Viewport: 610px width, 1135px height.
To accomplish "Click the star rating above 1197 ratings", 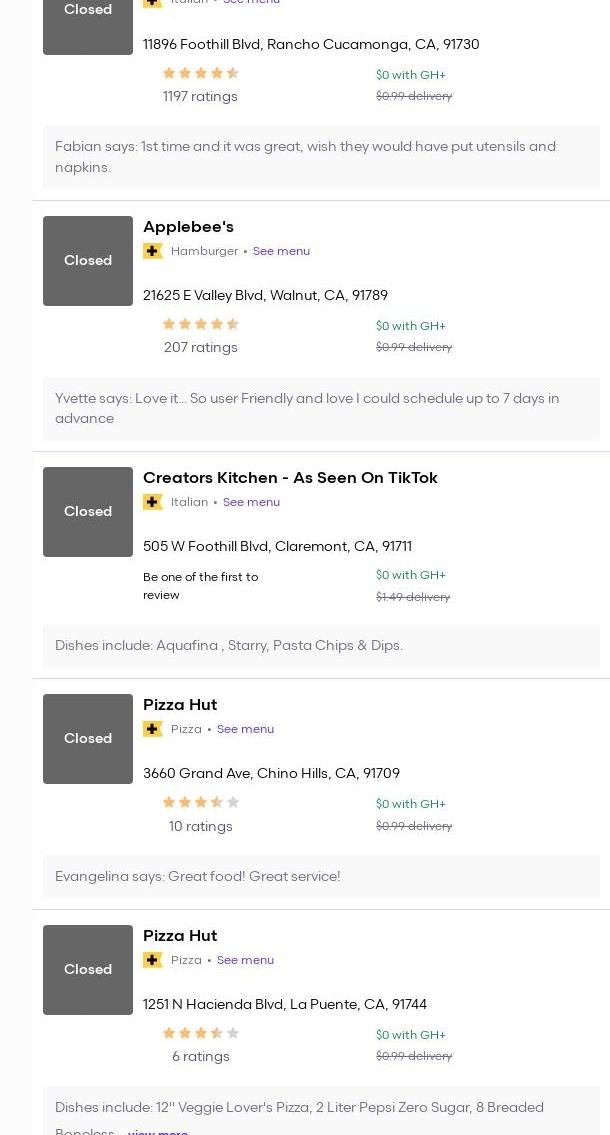I will coord(200,73).
